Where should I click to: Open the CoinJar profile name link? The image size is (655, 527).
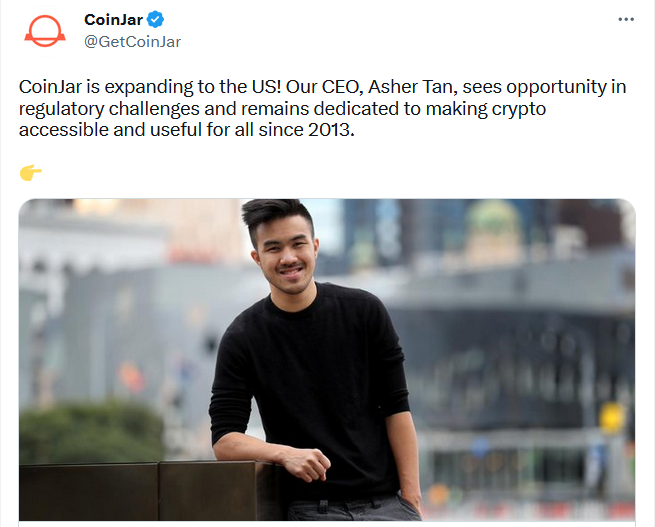[x=112, y=20]
